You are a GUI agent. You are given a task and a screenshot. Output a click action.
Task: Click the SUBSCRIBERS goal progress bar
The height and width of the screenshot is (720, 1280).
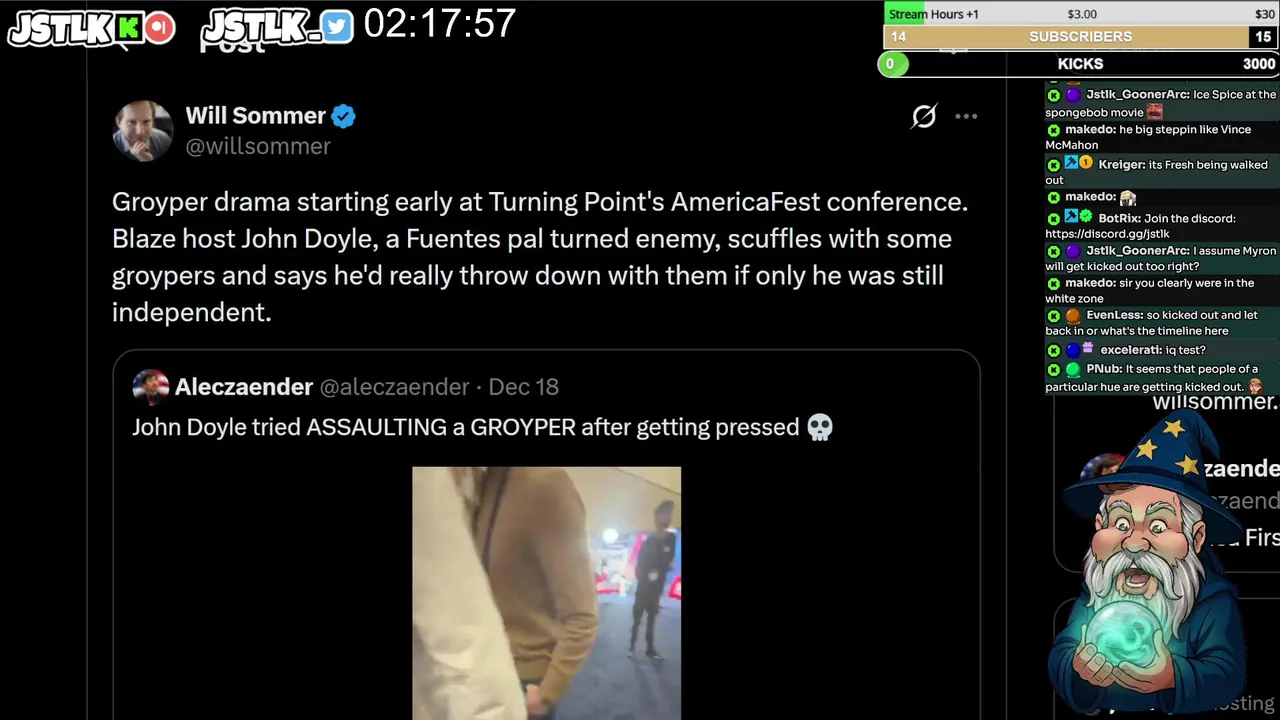tap(1081, 37)
